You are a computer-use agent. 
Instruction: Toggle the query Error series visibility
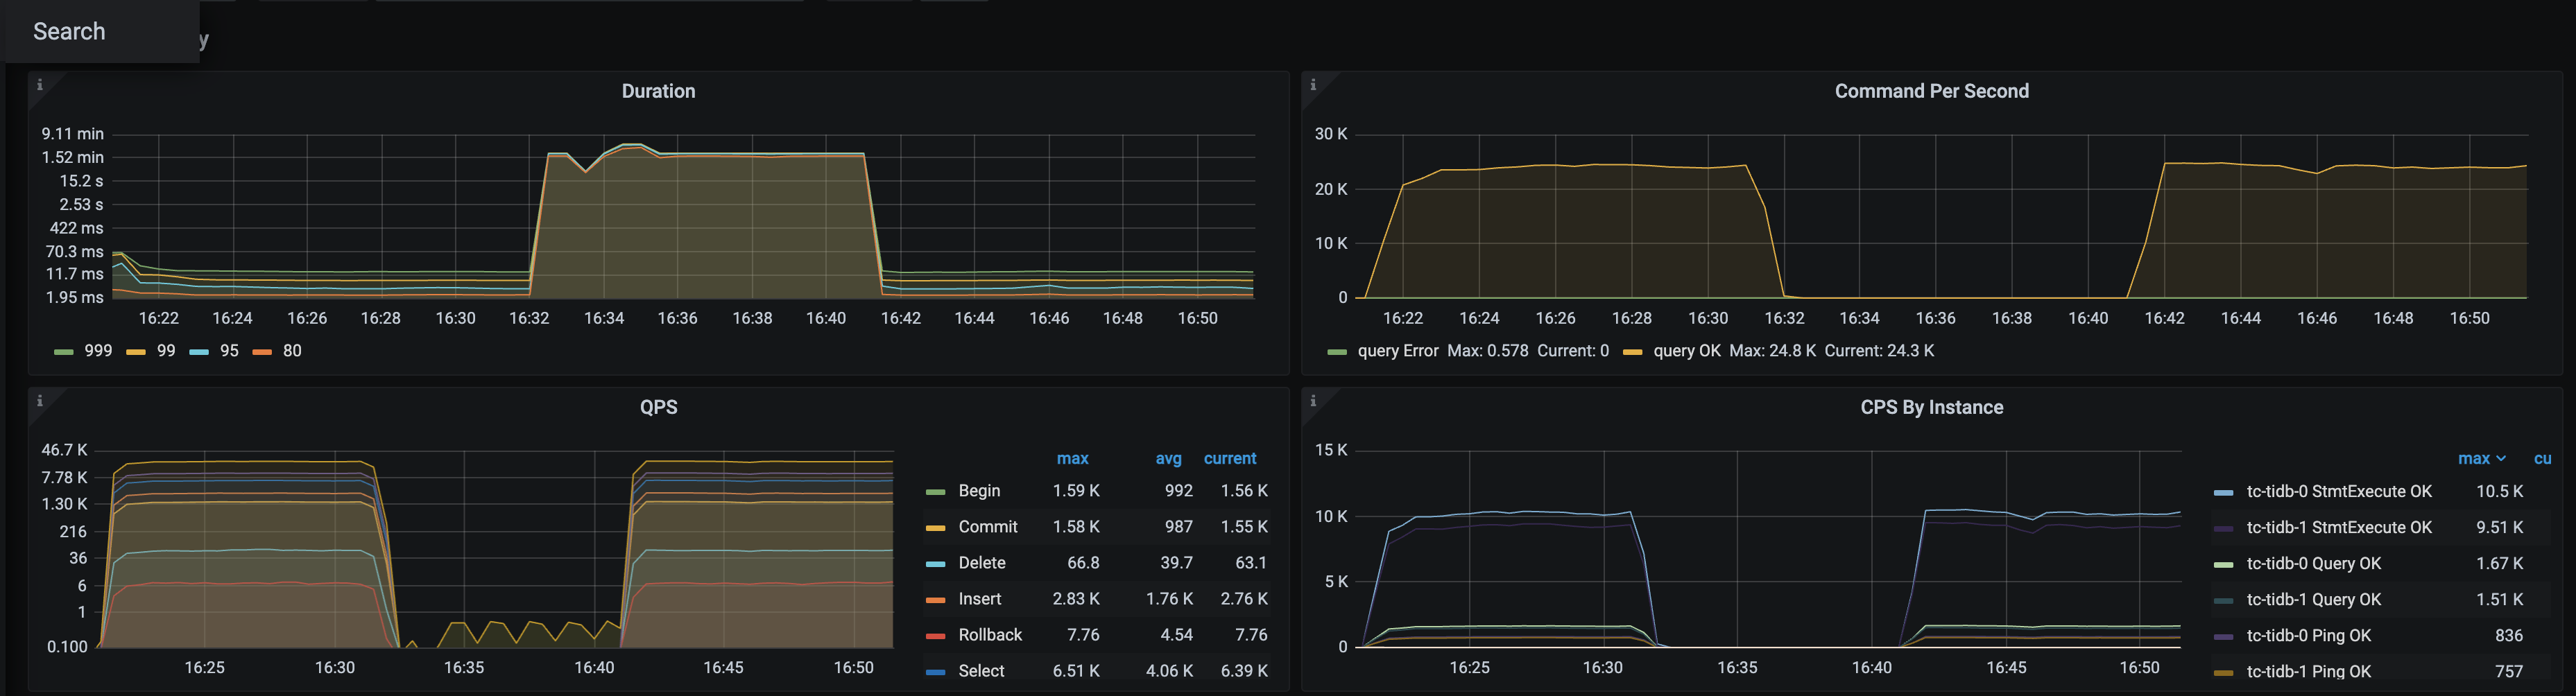click(1398, 351)
